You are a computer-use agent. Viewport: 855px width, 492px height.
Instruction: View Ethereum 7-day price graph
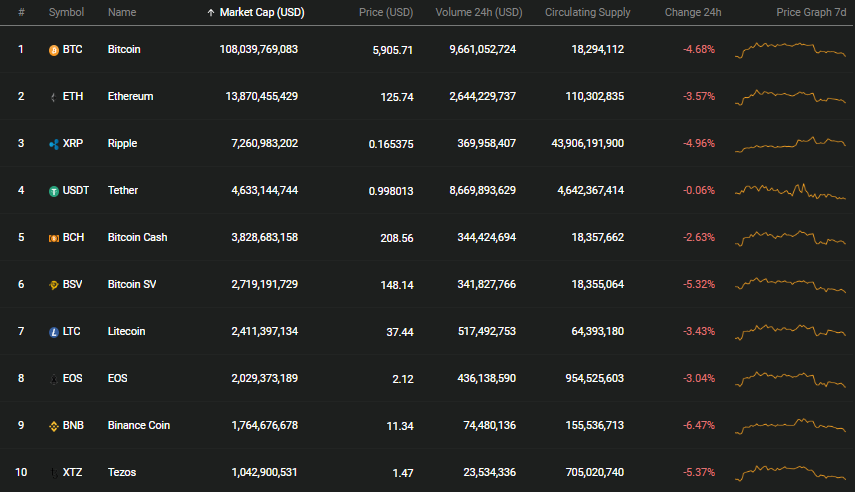pyautogui.click(x=790, y=97)
